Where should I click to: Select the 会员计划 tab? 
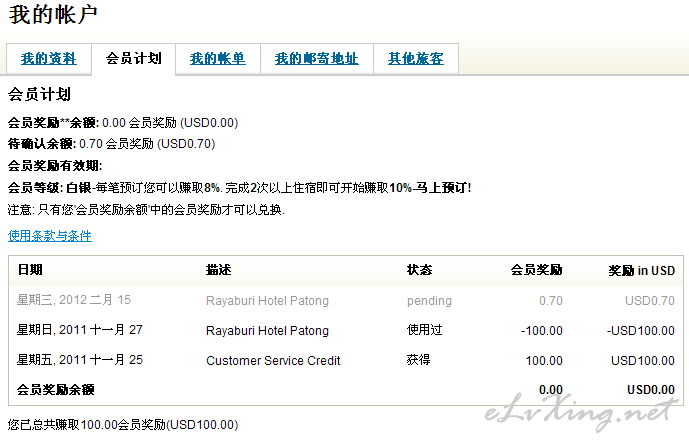[134, 58]
